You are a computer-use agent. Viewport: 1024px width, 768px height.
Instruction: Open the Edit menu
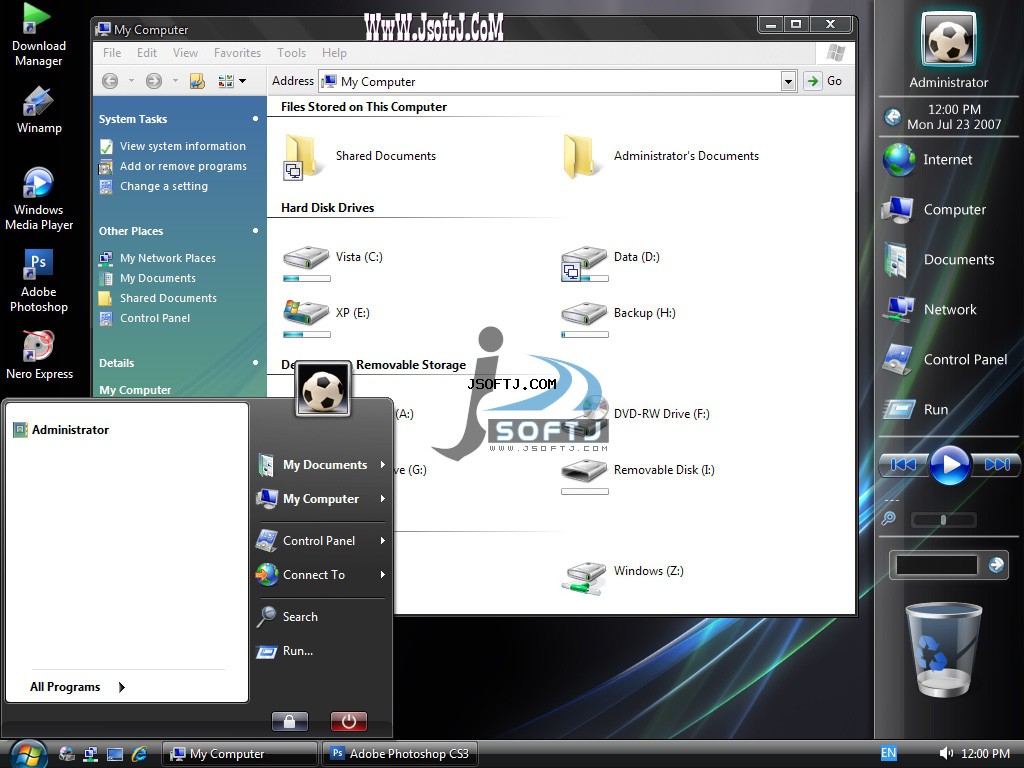click(x=146, y=53)
